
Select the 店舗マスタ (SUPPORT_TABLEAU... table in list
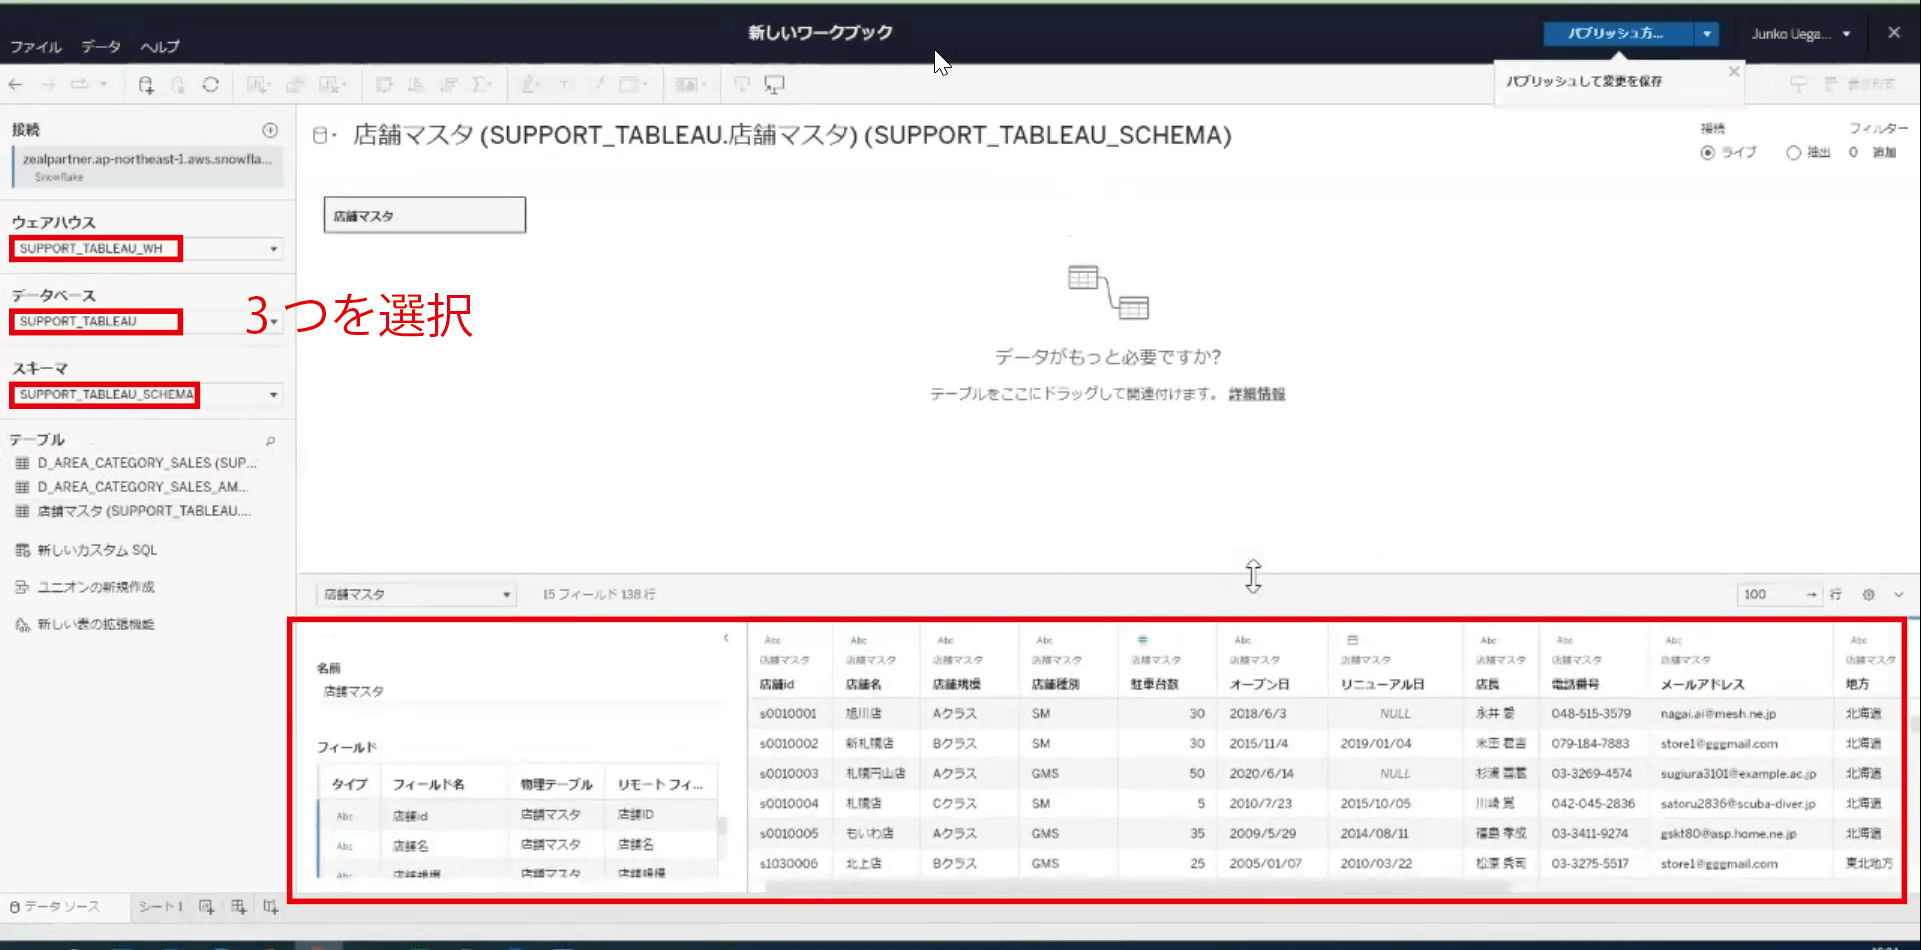(144, 512)
